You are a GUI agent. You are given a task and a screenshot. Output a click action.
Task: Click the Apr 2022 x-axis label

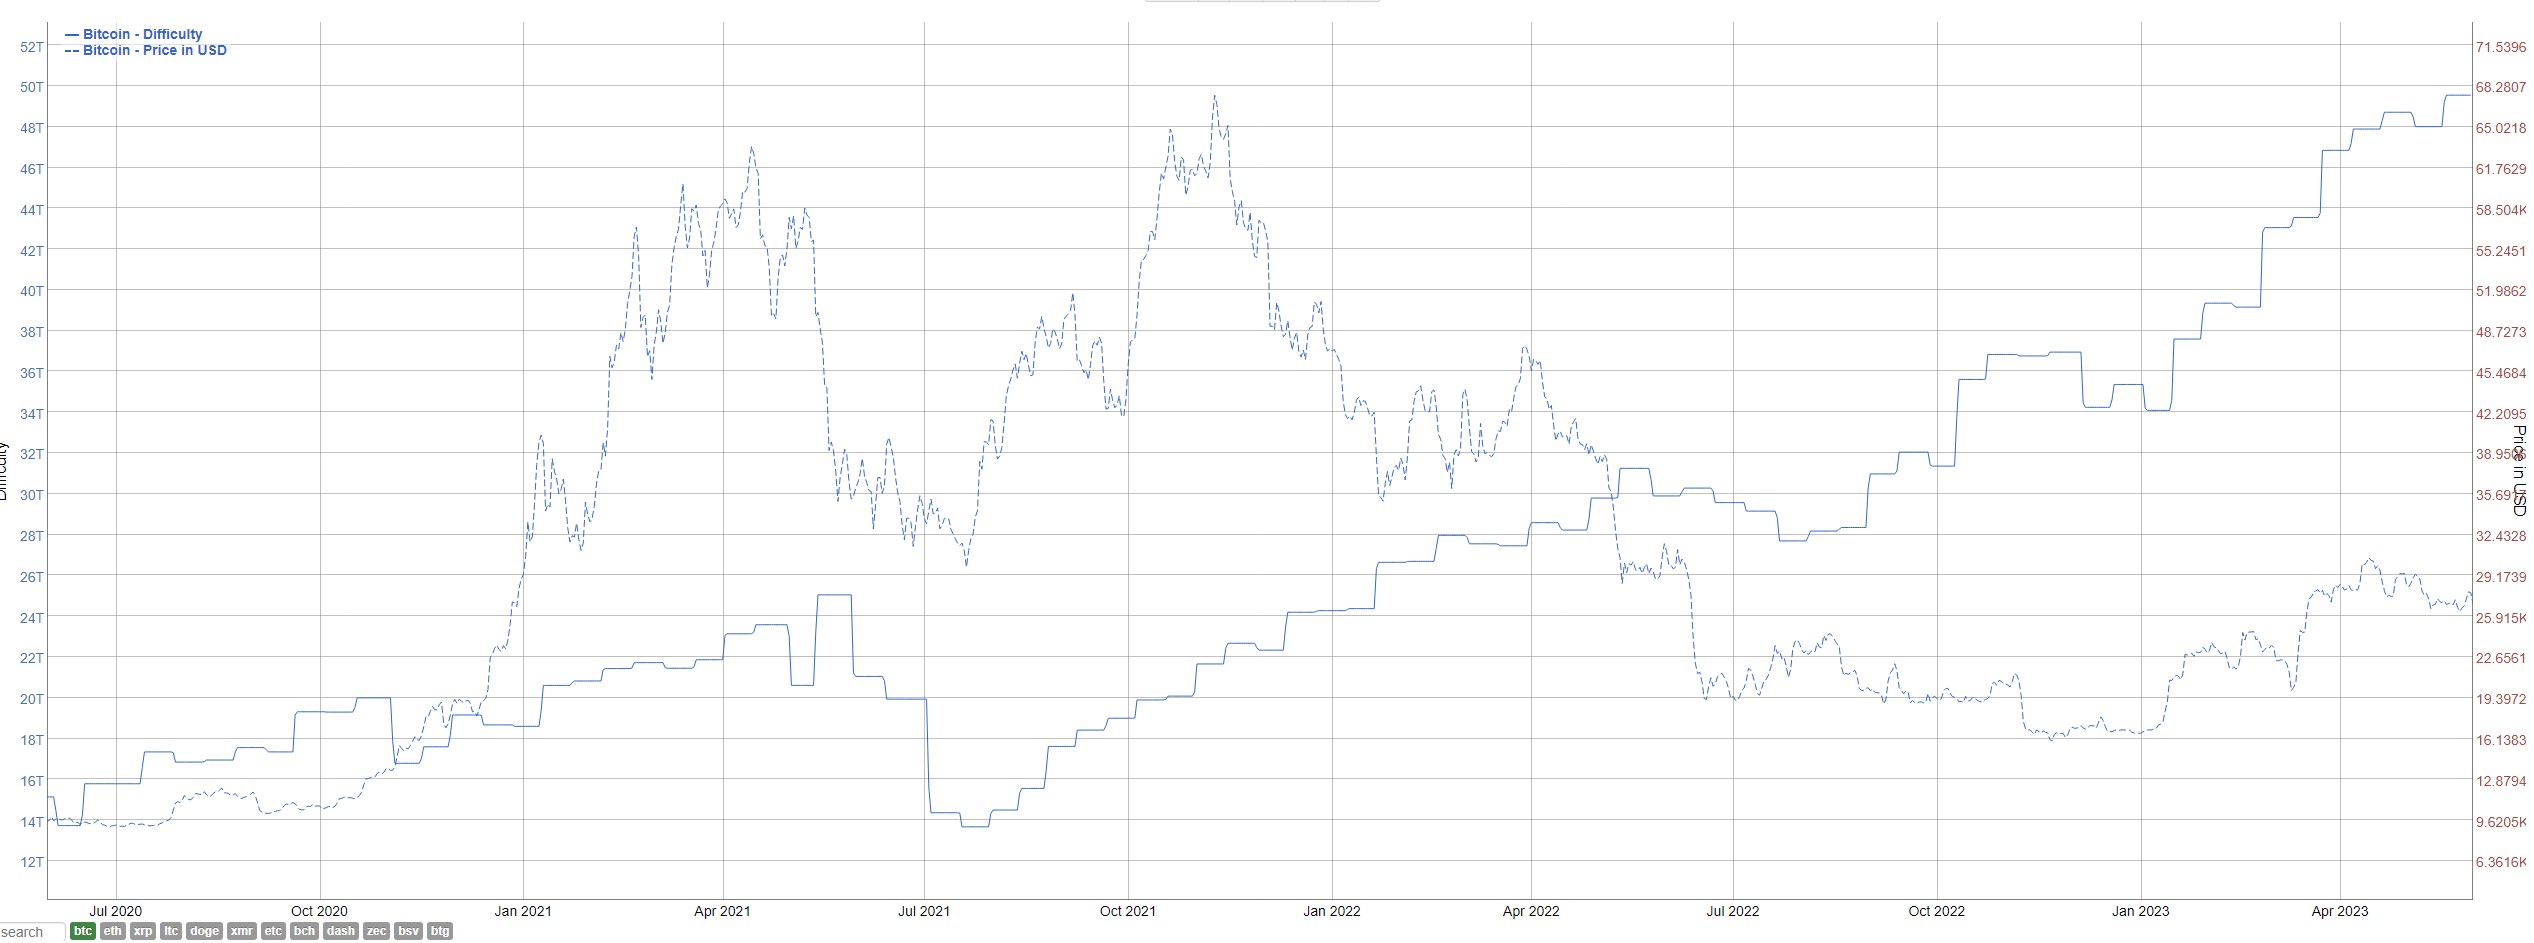click(x=1531, y=911)
